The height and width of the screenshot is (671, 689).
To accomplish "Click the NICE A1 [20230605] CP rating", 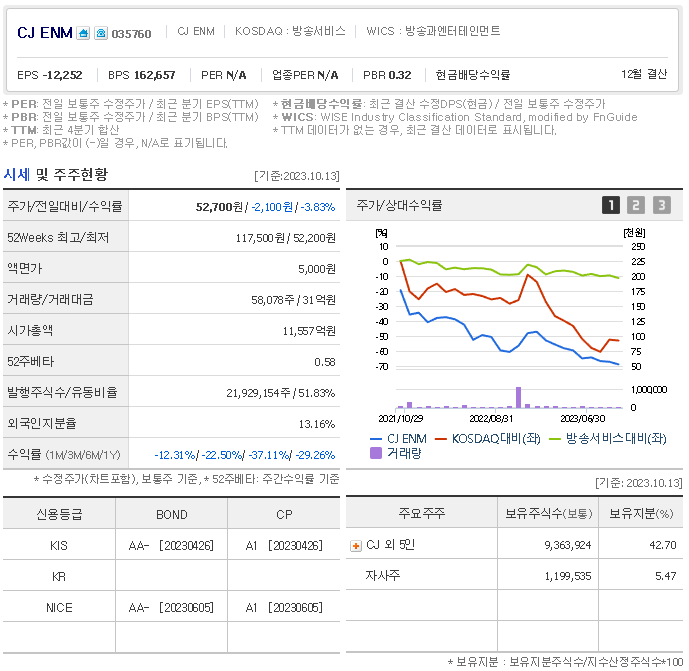I will [x=284, y=608].
